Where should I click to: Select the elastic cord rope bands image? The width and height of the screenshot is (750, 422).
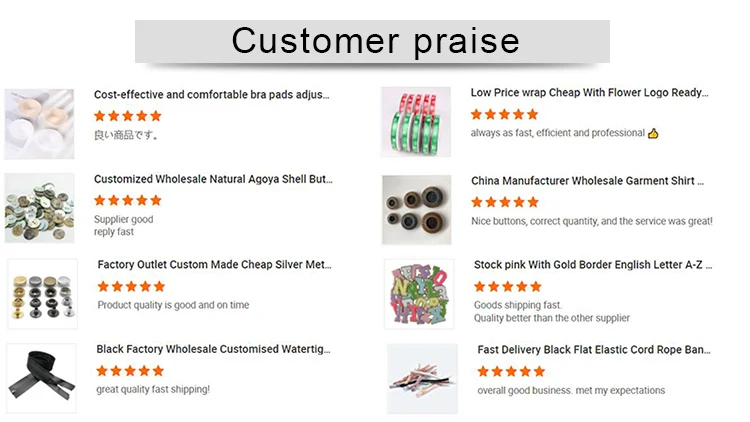click(422, 379)
